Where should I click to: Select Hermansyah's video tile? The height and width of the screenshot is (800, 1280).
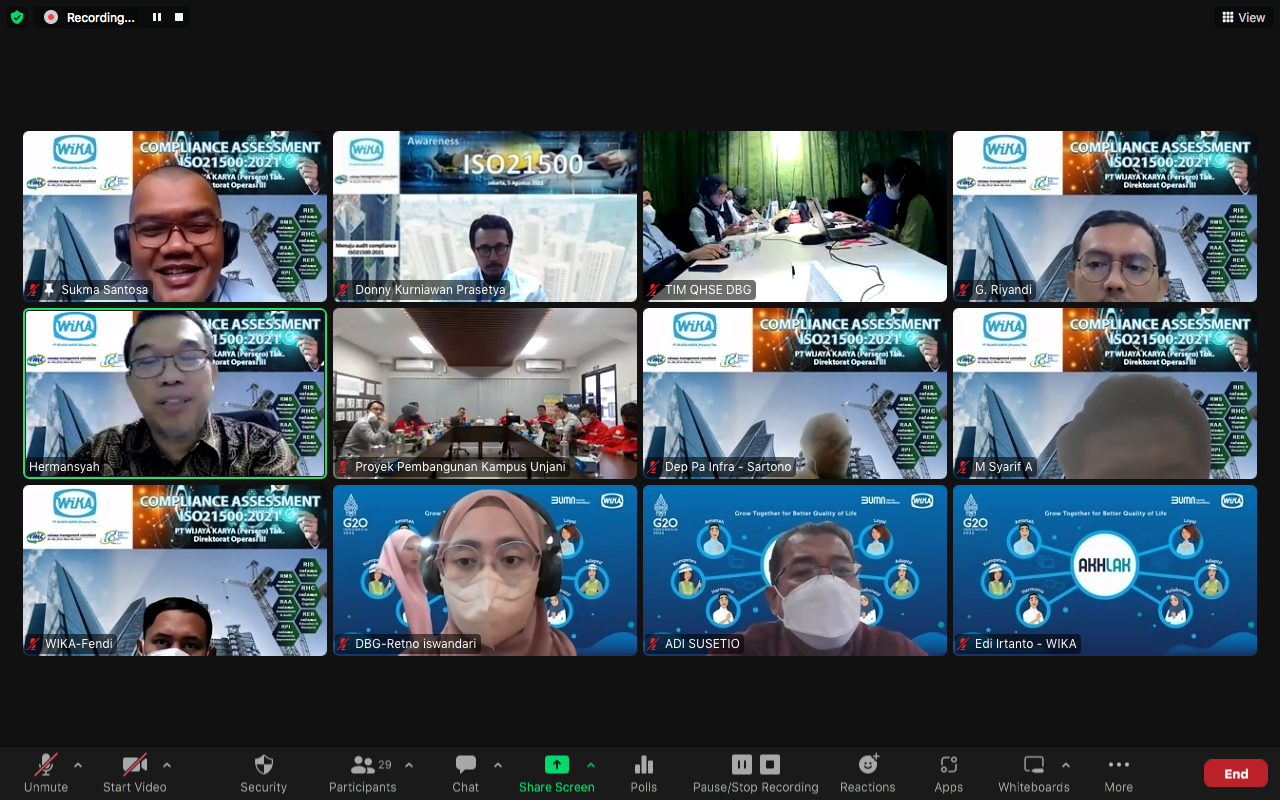tap(175, 393)
